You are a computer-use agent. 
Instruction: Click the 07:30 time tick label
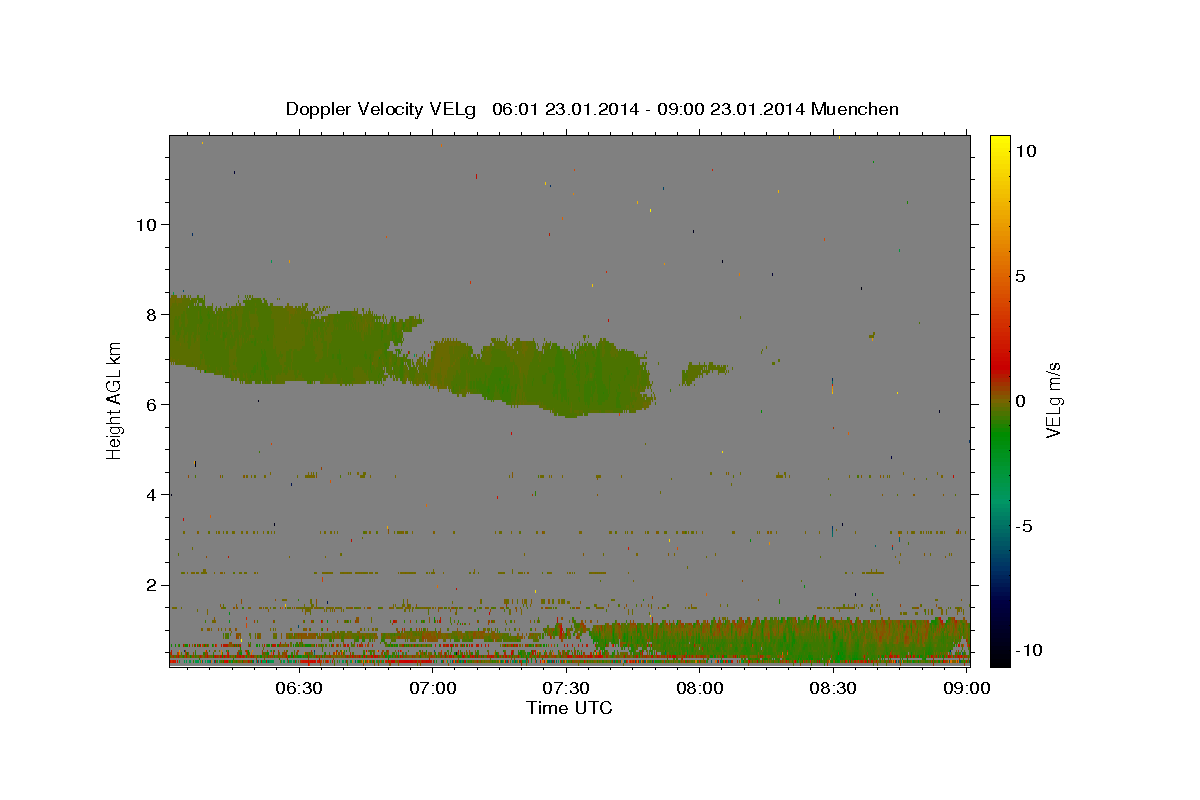[566, 688]
